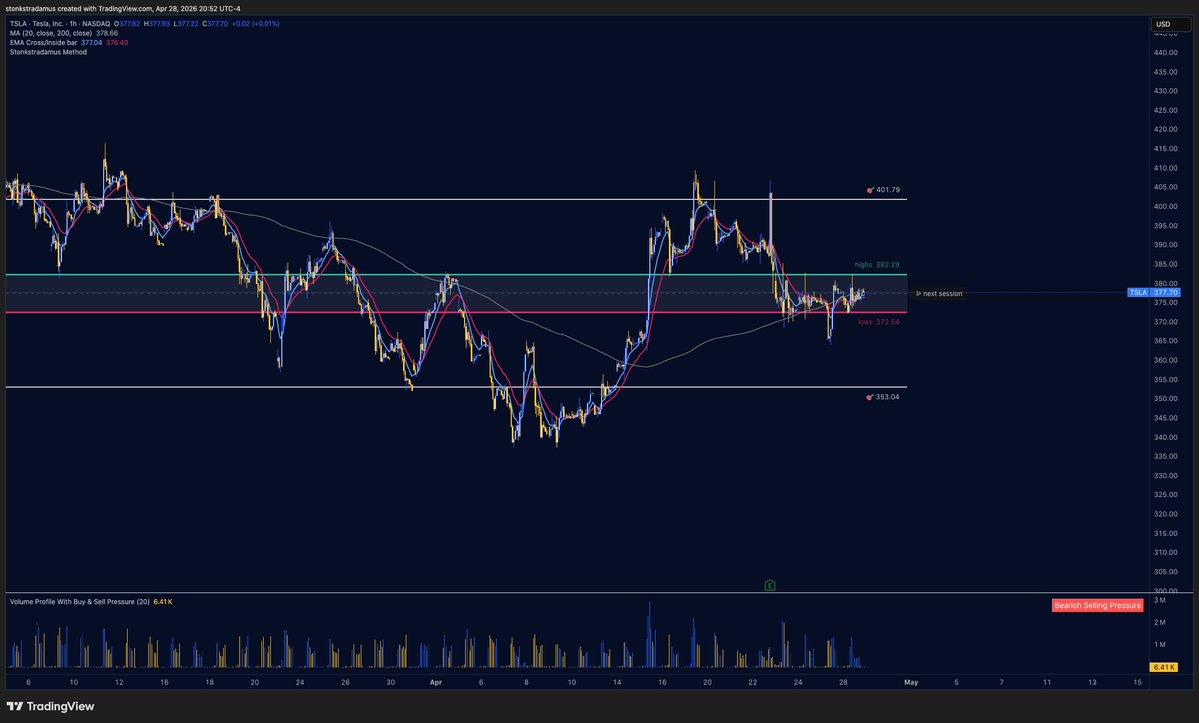
Task: Click the high value H377.93
Action: point(157,24)
